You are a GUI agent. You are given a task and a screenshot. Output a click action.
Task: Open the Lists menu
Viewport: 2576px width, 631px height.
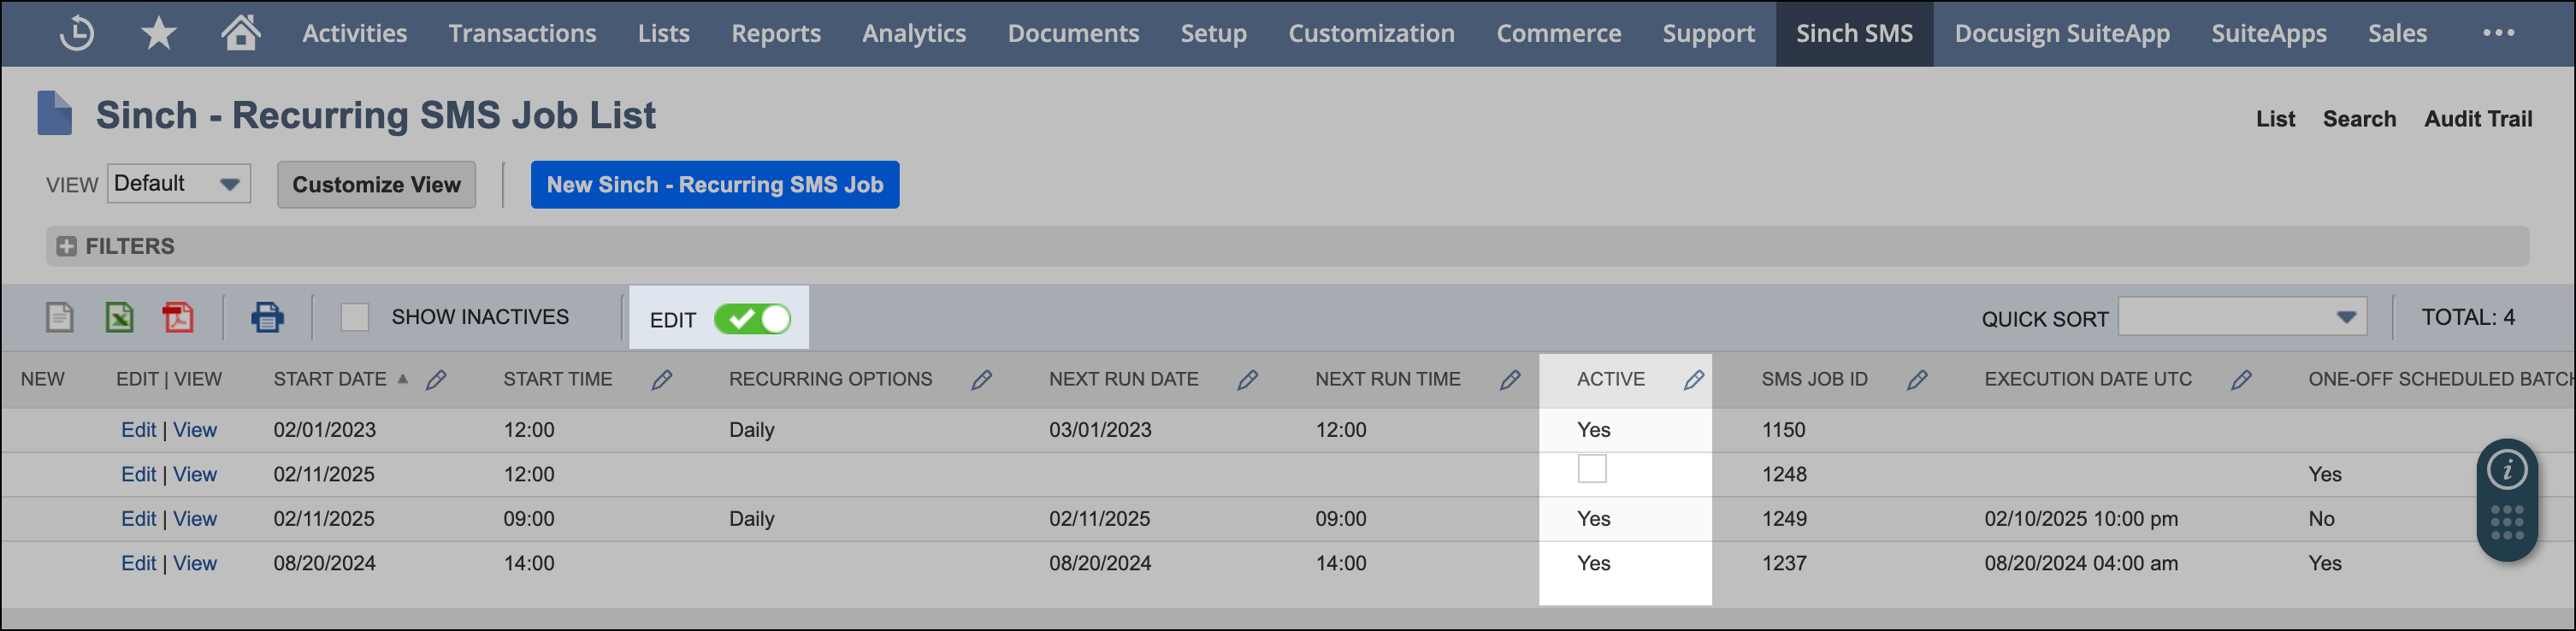click(x=664, y=33)
